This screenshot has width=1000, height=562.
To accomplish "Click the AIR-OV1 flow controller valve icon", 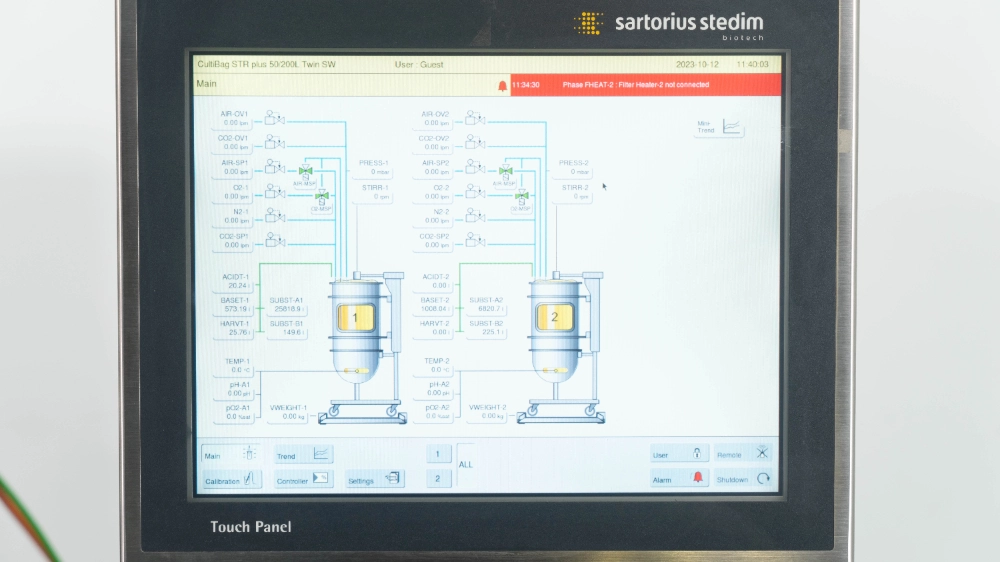I will click(x=273, y=118).
